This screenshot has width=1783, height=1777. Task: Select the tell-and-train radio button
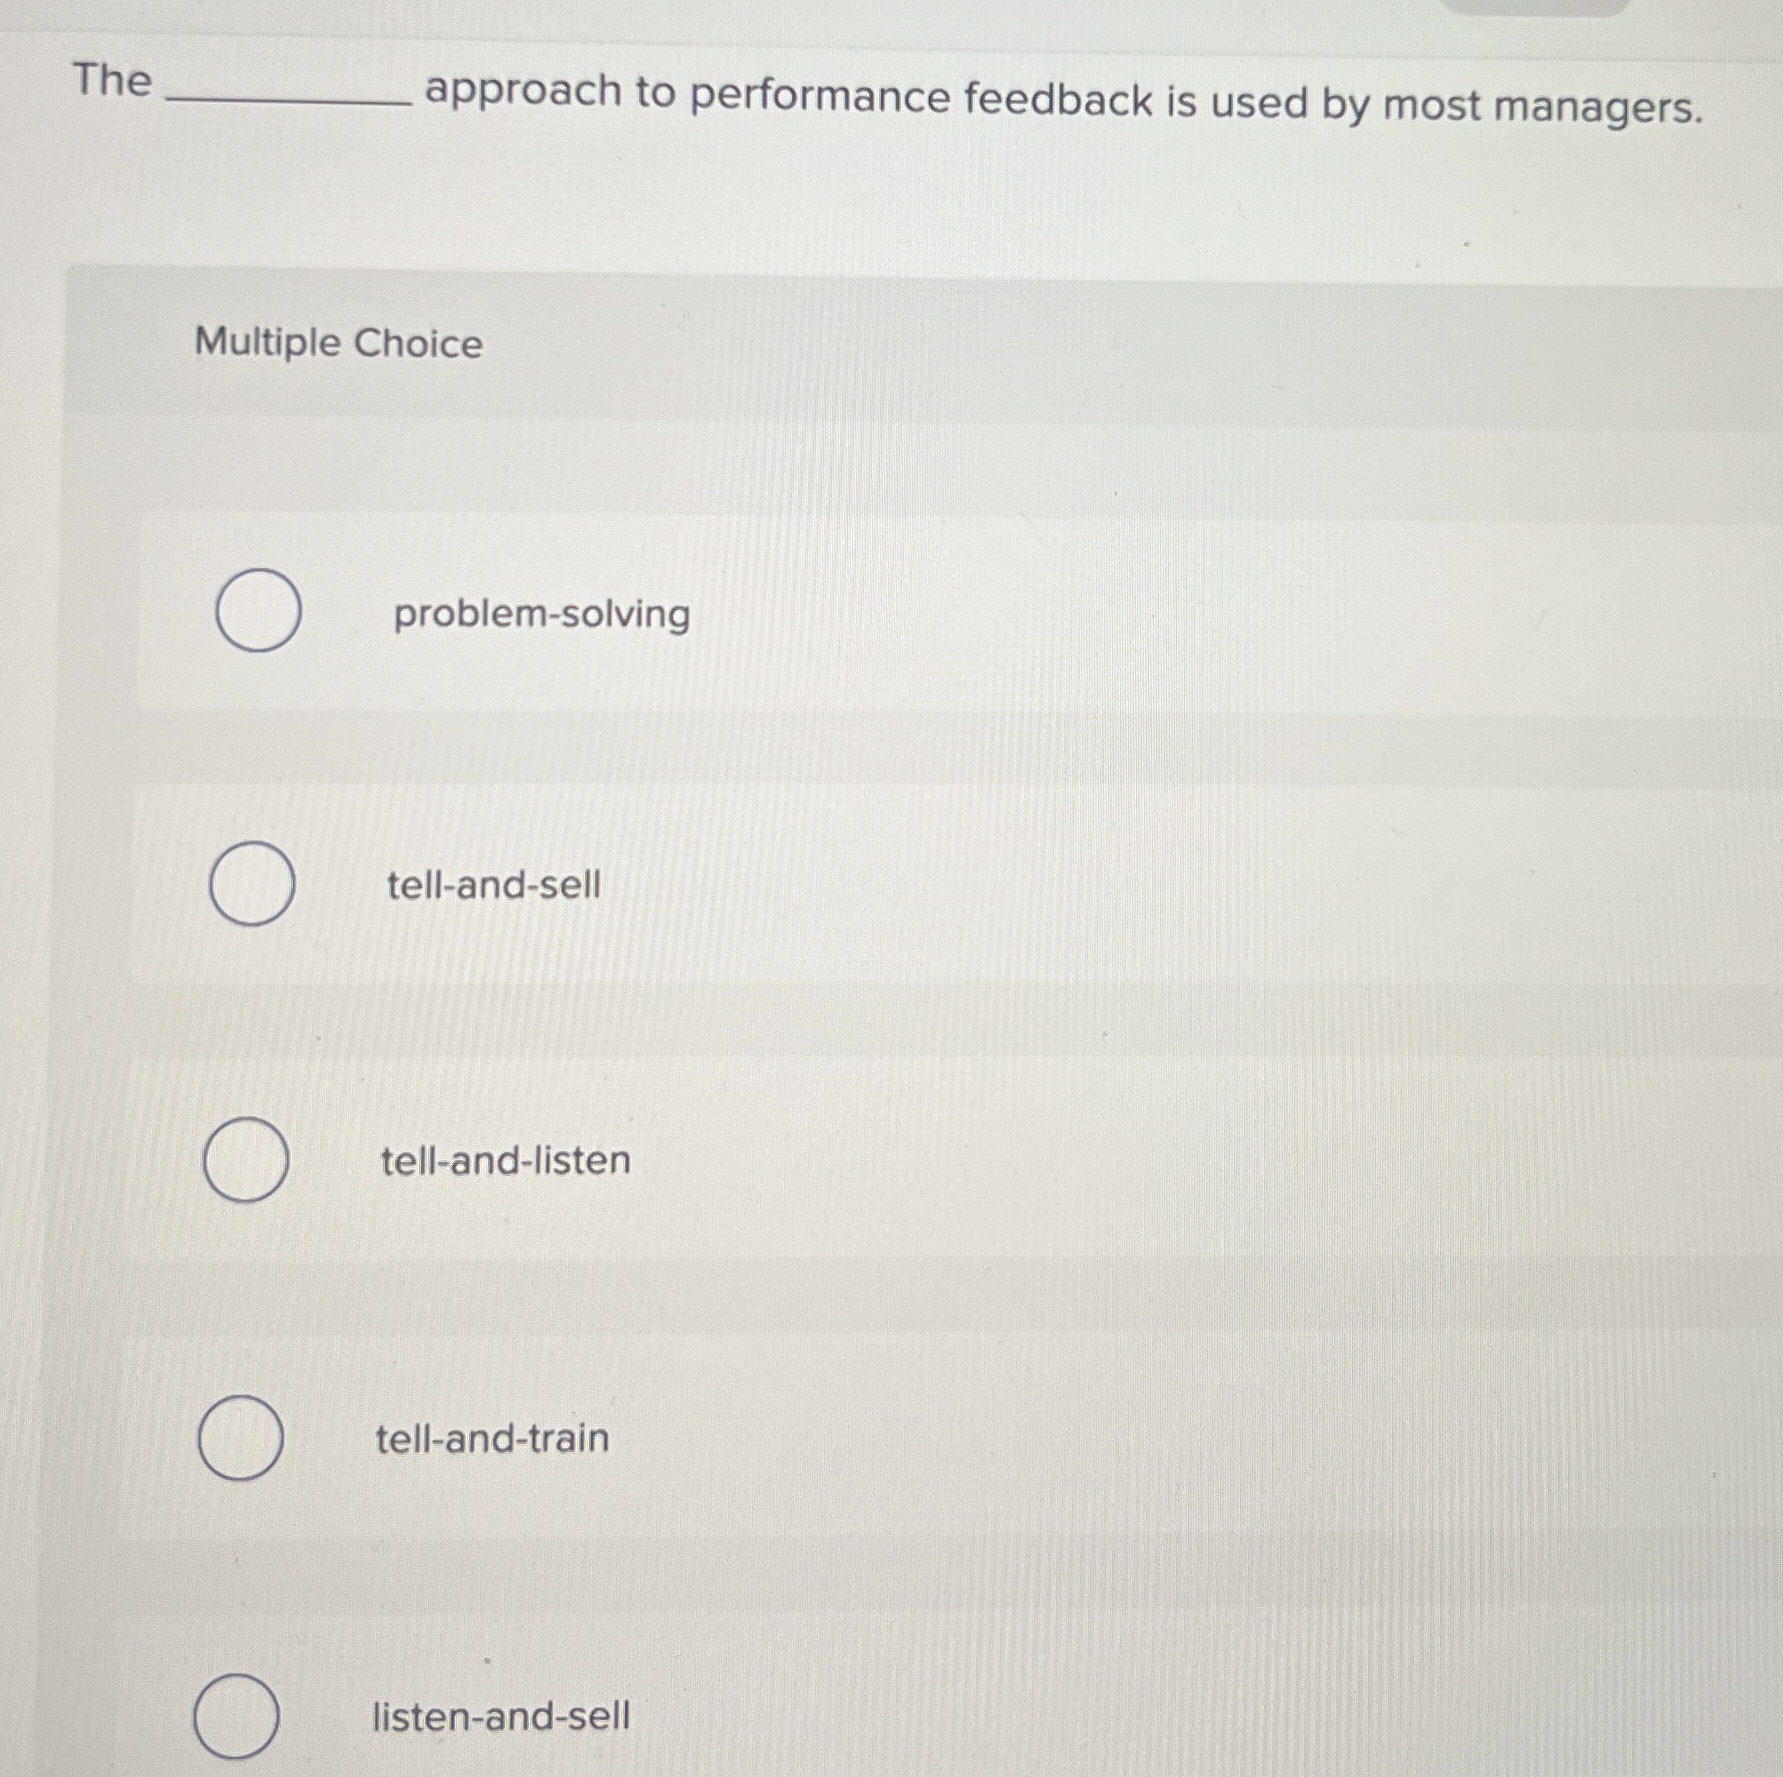click(x=241, y=1437)
